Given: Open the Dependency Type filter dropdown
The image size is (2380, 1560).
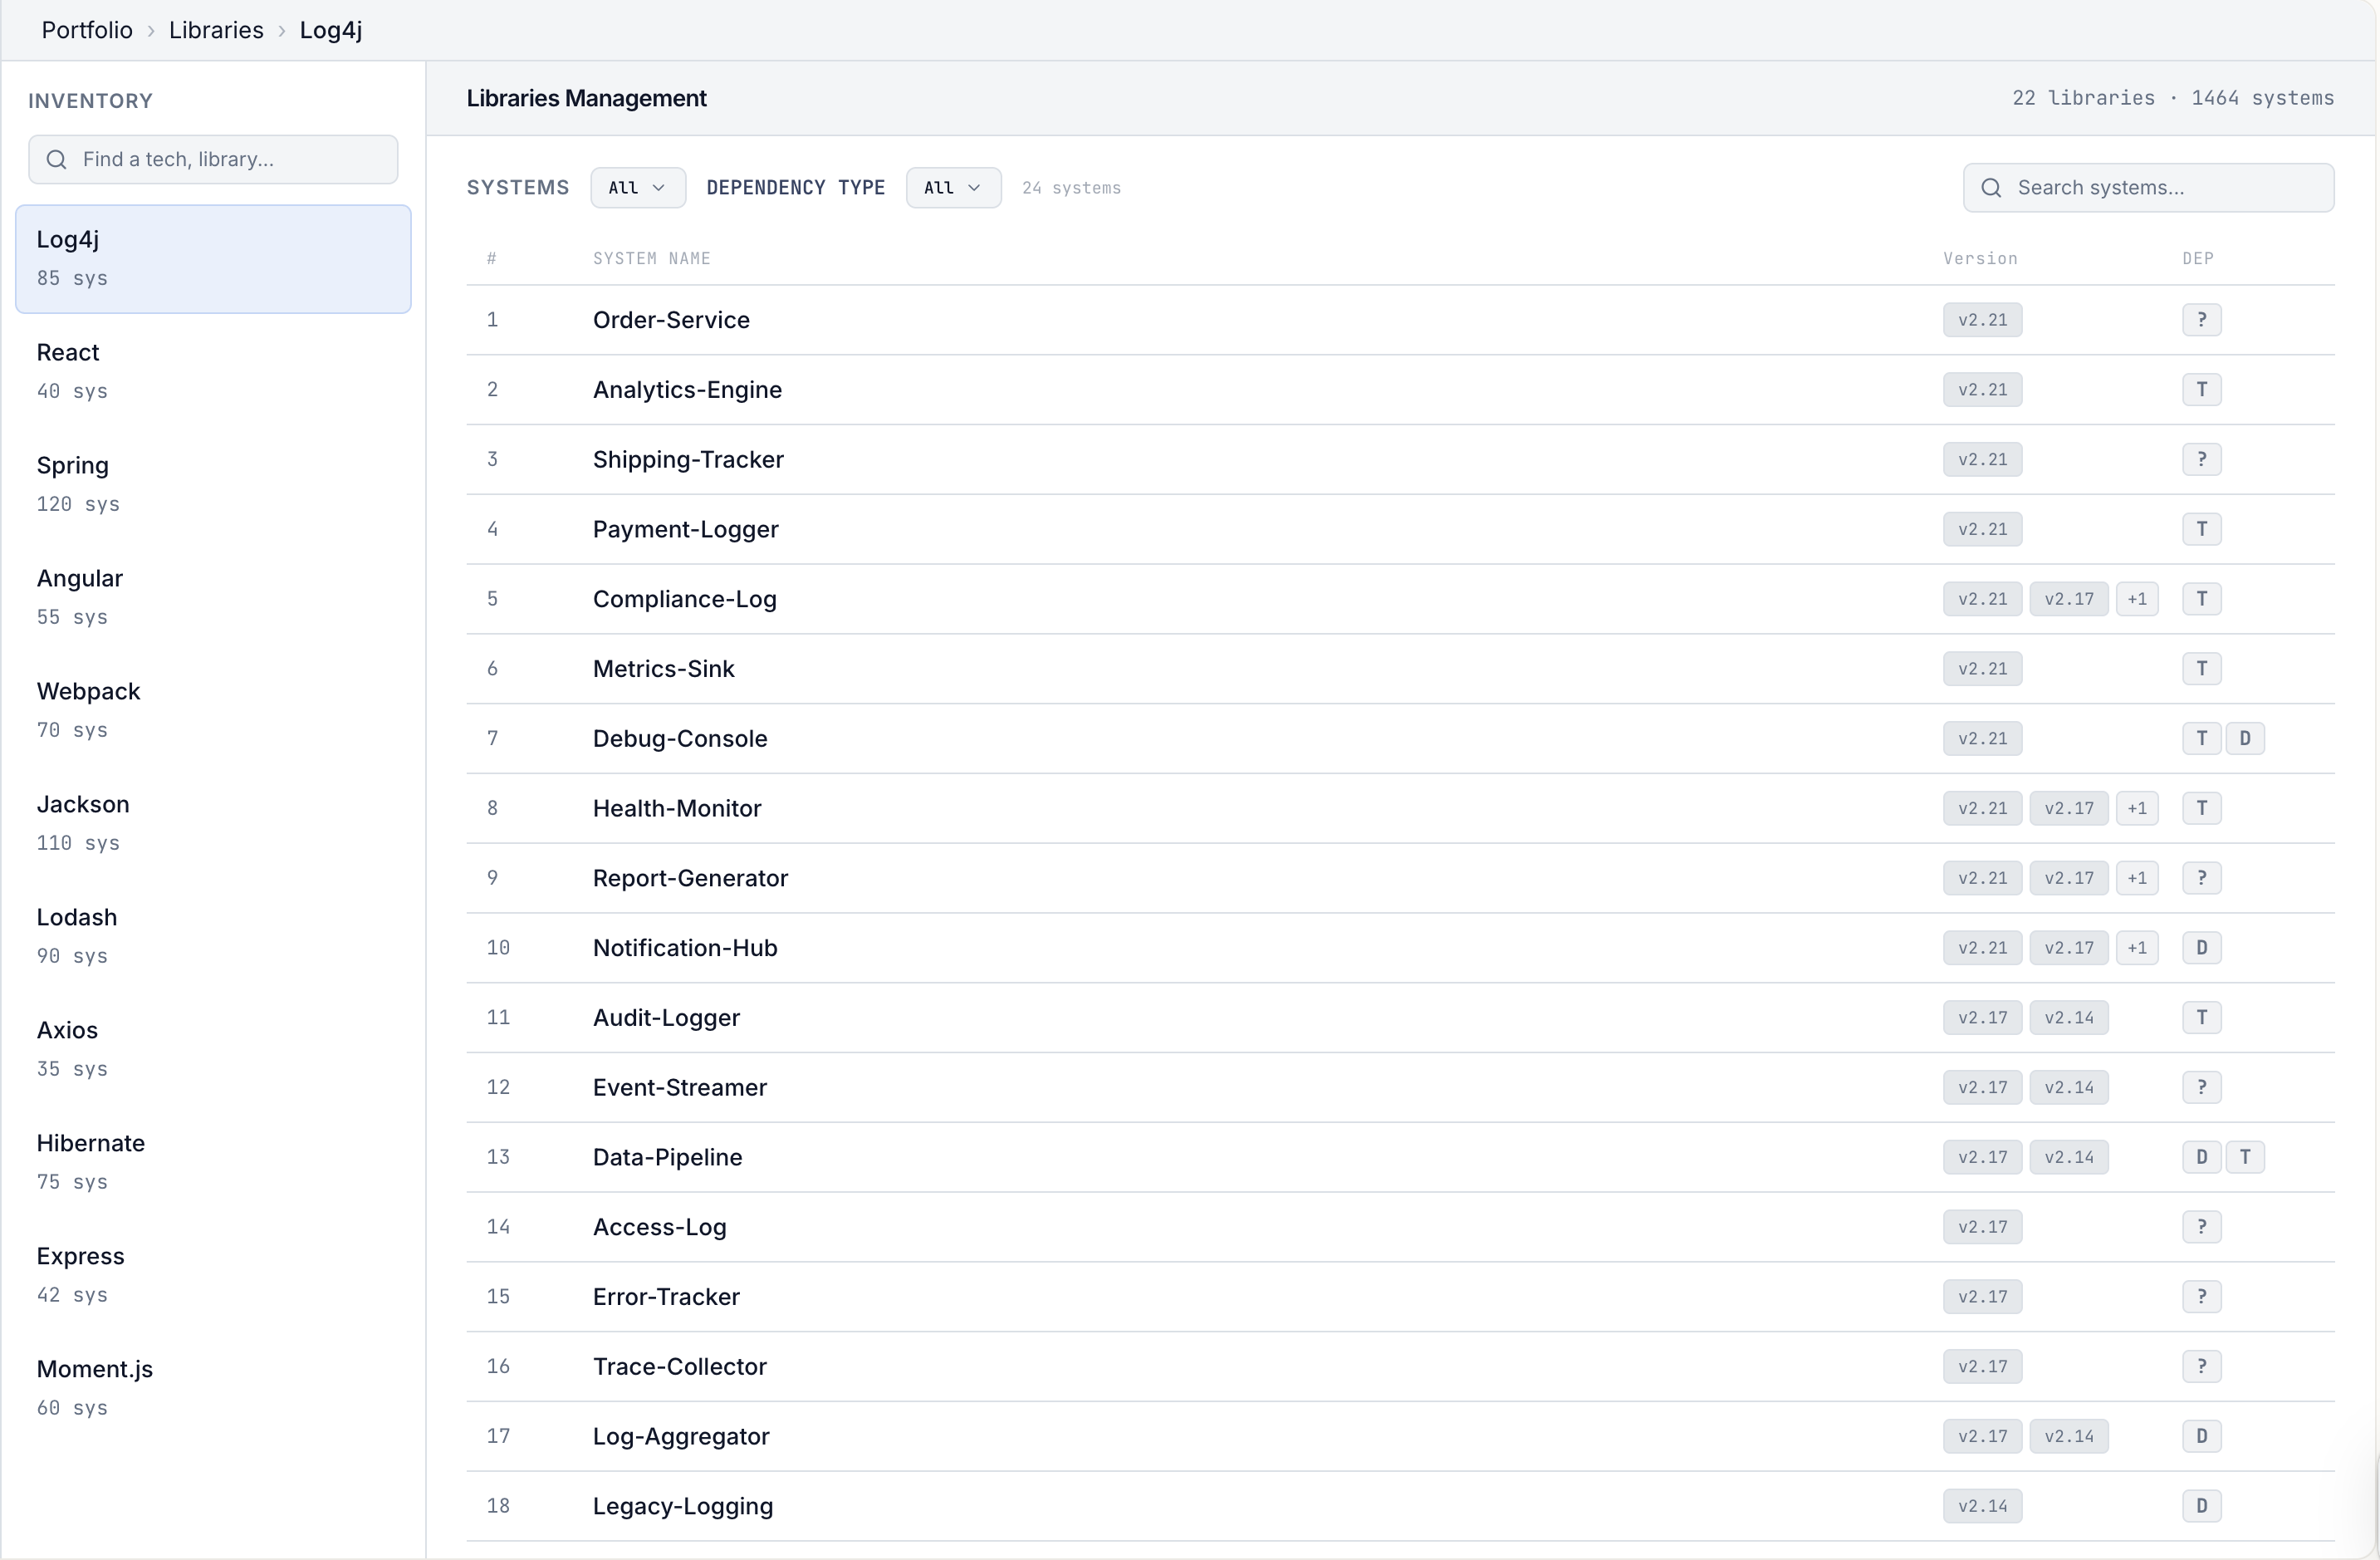Looking at the screenshot, I should [x=952, y=188].
